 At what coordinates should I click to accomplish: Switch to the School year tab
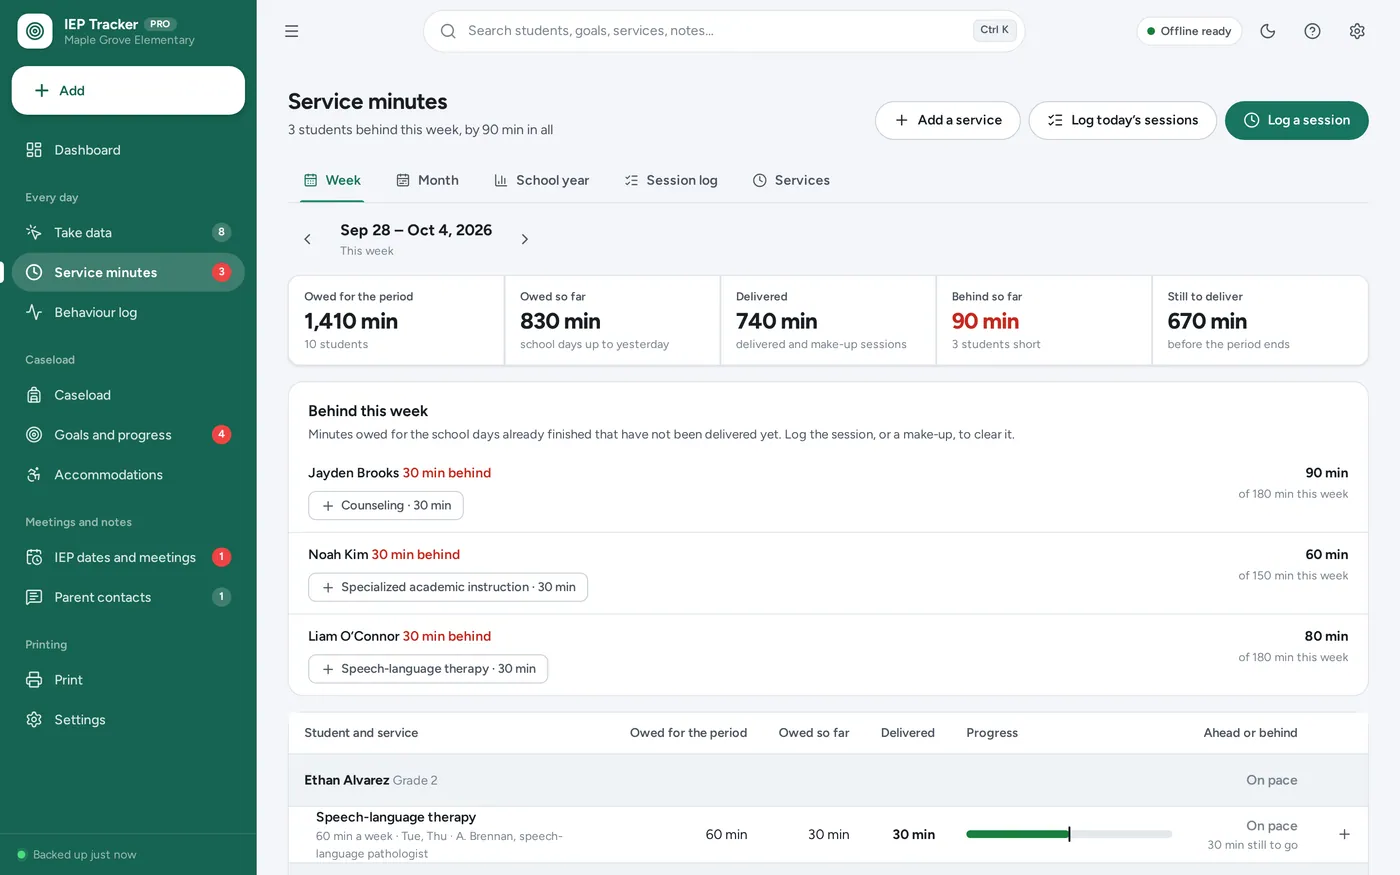[x=541, y=180]
